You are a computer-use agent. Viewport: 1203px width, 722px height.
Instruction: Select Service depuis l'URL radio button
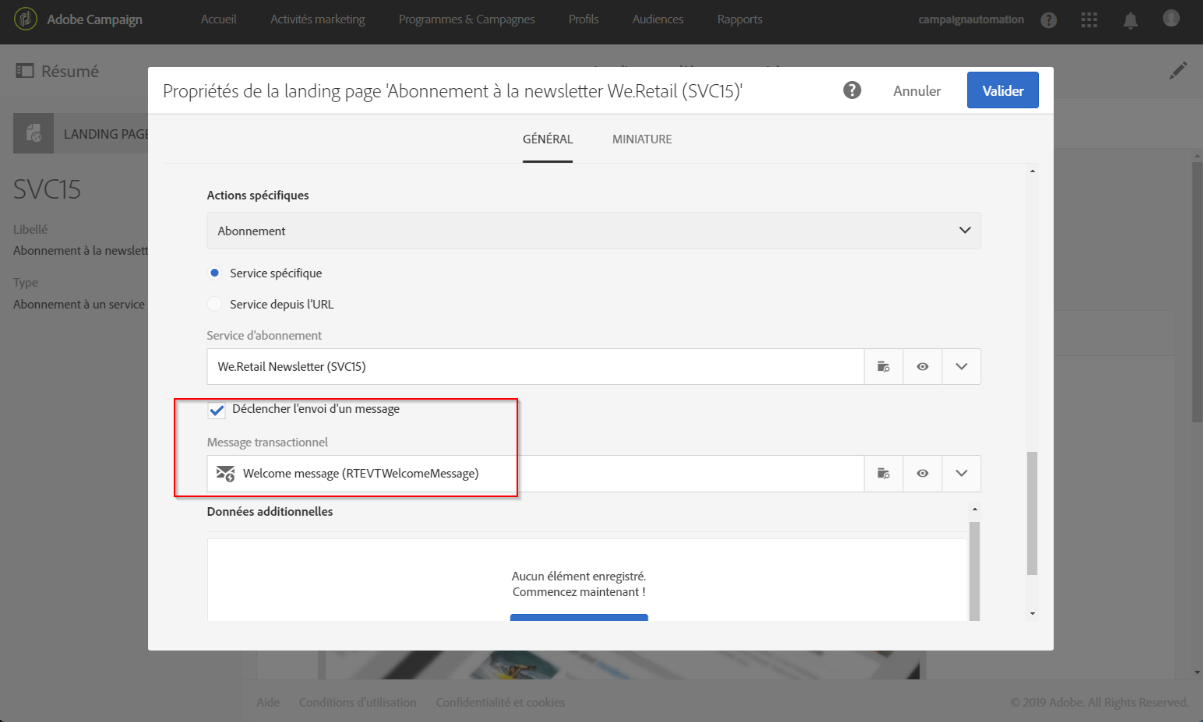pyautogui.click(x=214, y=304)
